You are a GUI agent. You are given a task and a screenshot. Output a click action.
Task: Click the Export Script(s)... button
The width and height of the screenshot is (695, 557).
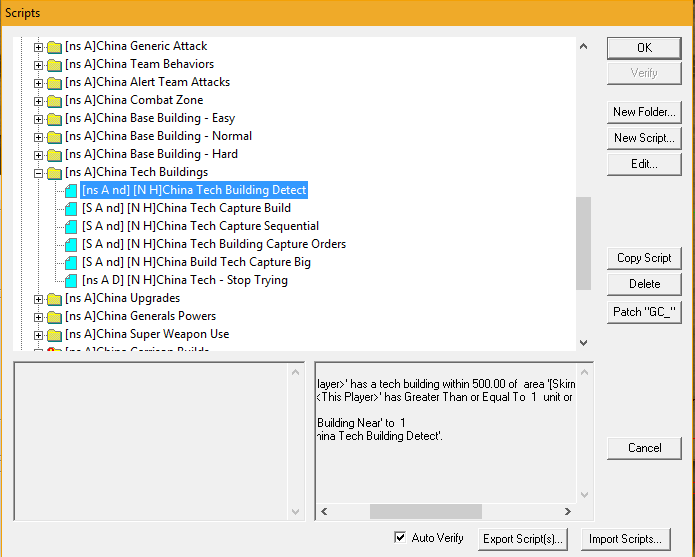pos(523,539)
